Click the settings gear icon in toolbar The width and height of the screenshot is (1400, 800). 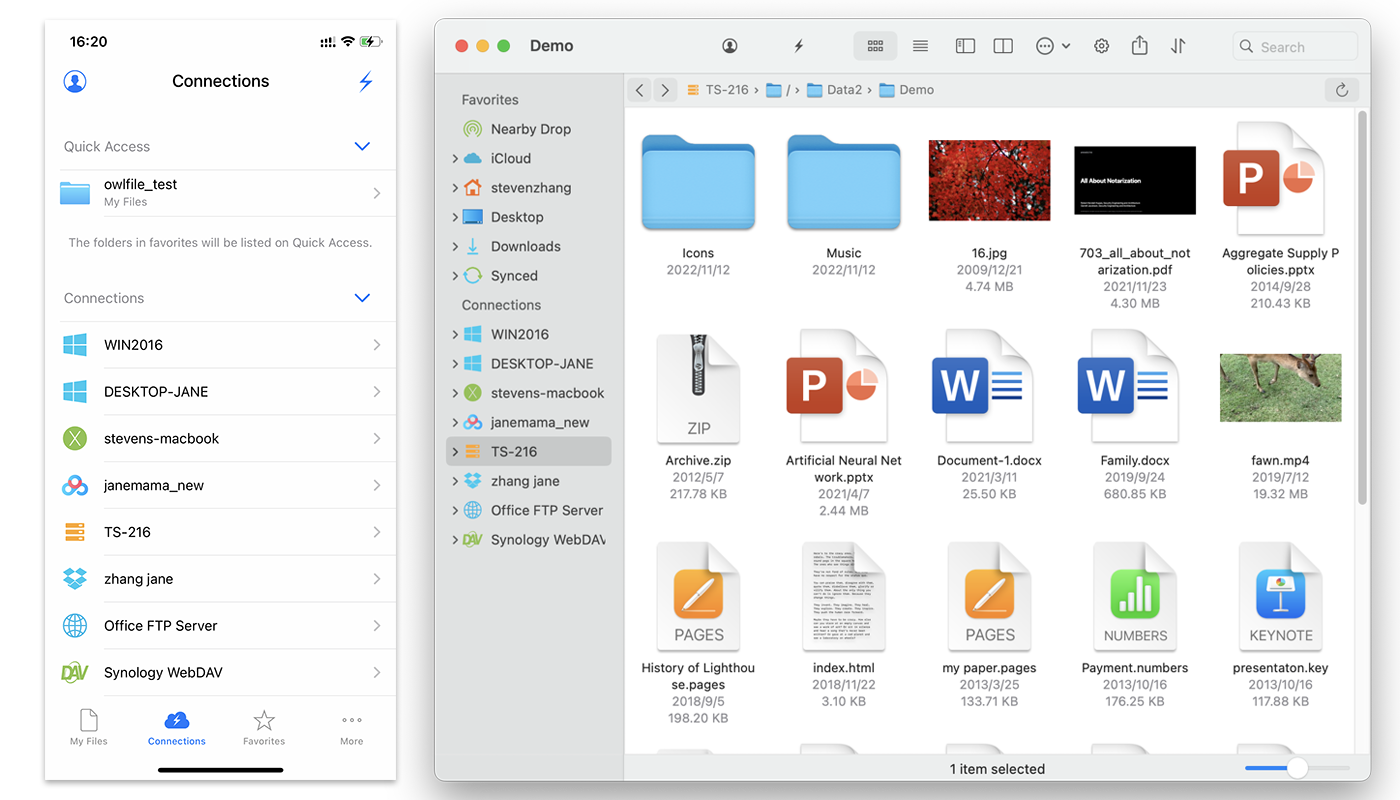(1101, 46)
